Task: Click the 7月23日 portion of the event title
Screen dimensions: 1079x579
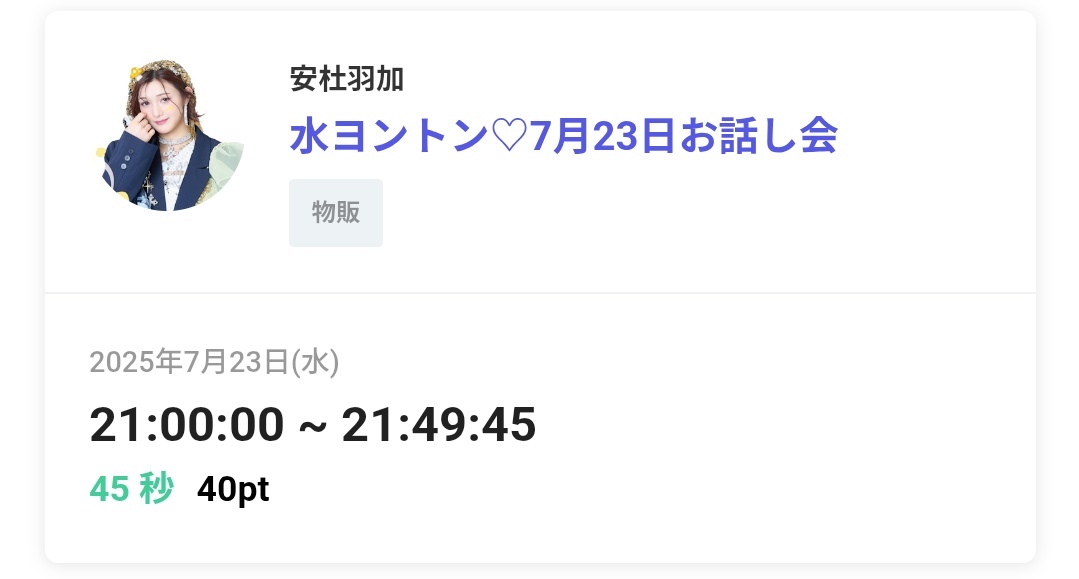Action: (603, 136)
